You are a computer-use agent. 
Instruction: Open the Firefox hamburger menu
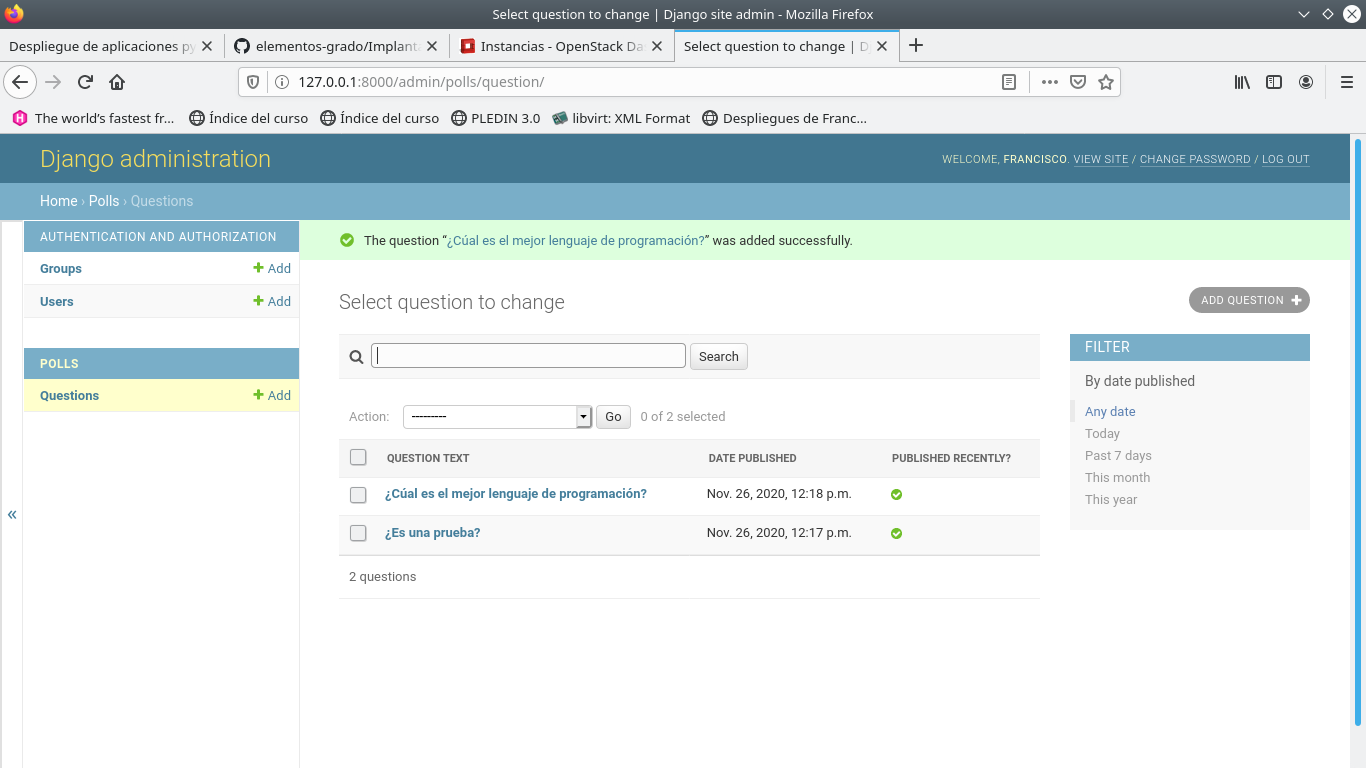click(x=1346, y=82)
